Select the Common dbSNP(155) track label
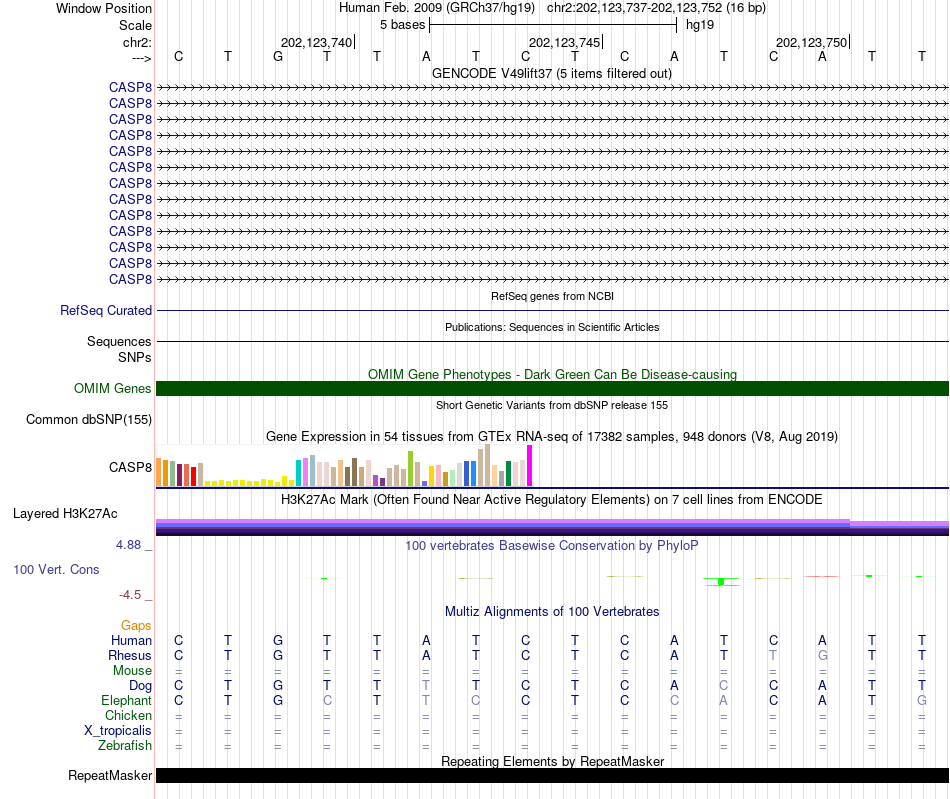The image size is (950, 799). (89, 419)
